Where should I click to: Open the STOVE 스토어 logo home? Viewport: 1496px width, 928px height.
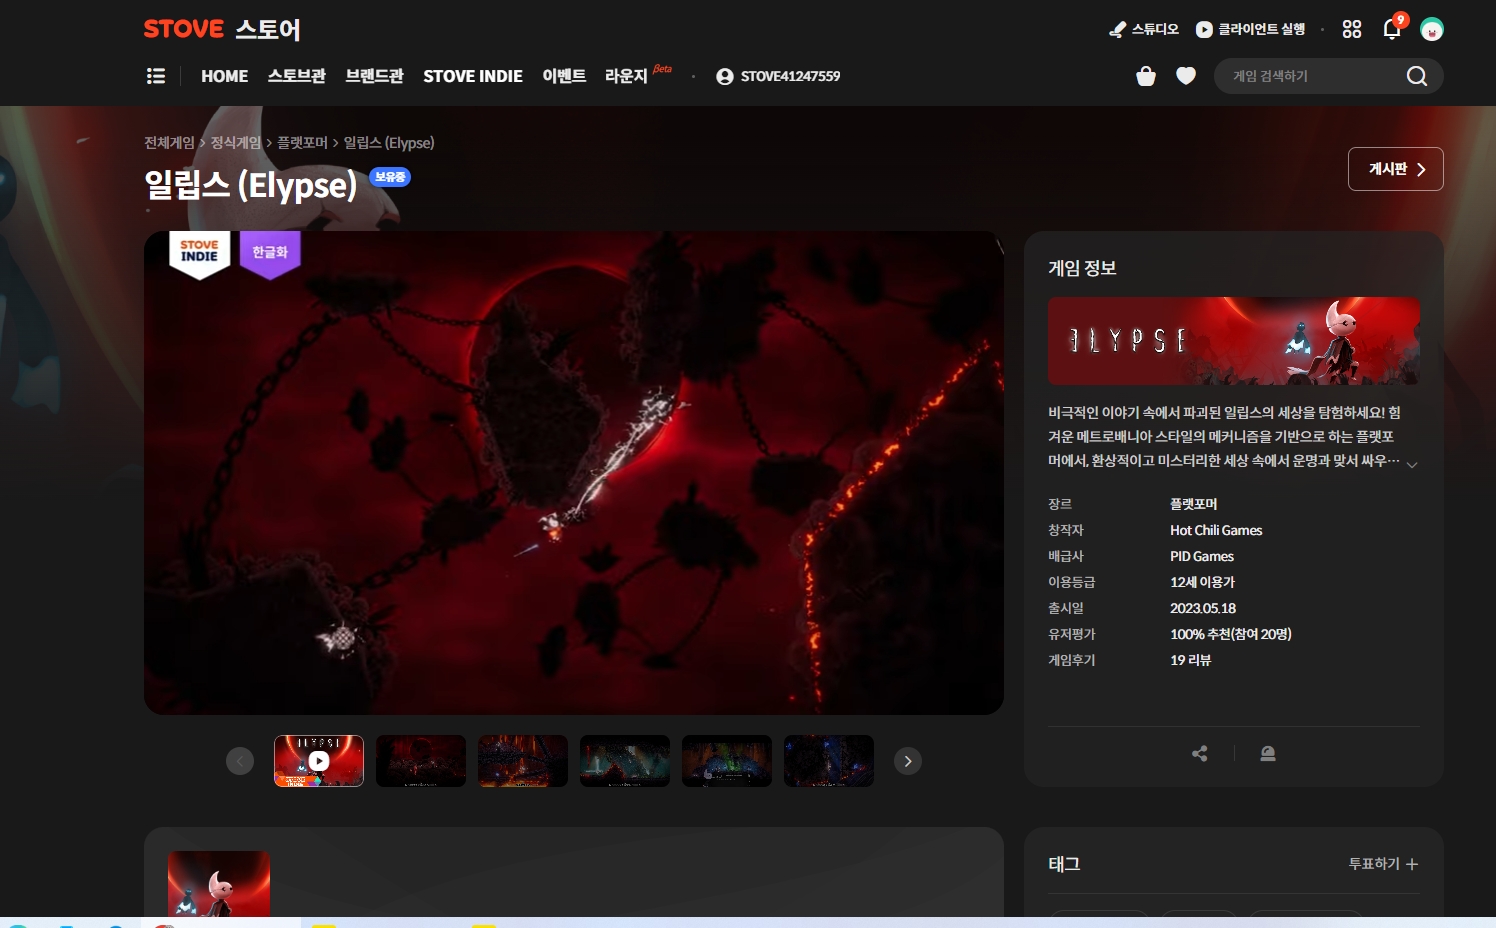(x=222, y=29)
